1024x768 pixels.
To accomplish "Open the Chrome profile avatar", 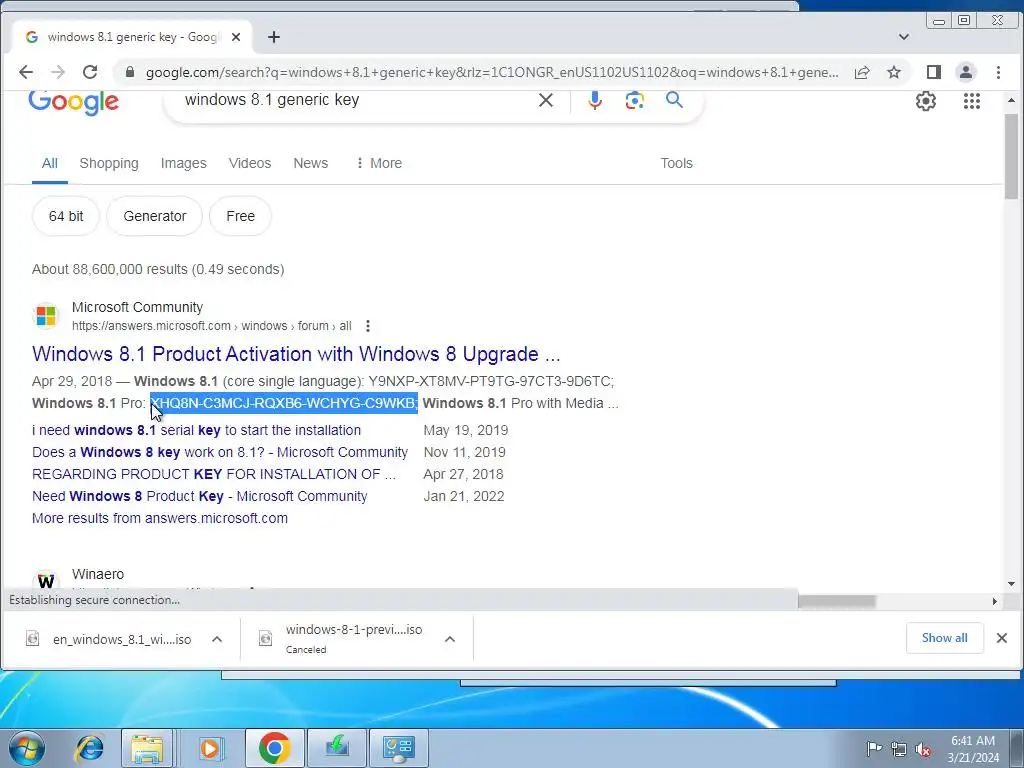I will (x=966, y=72).
